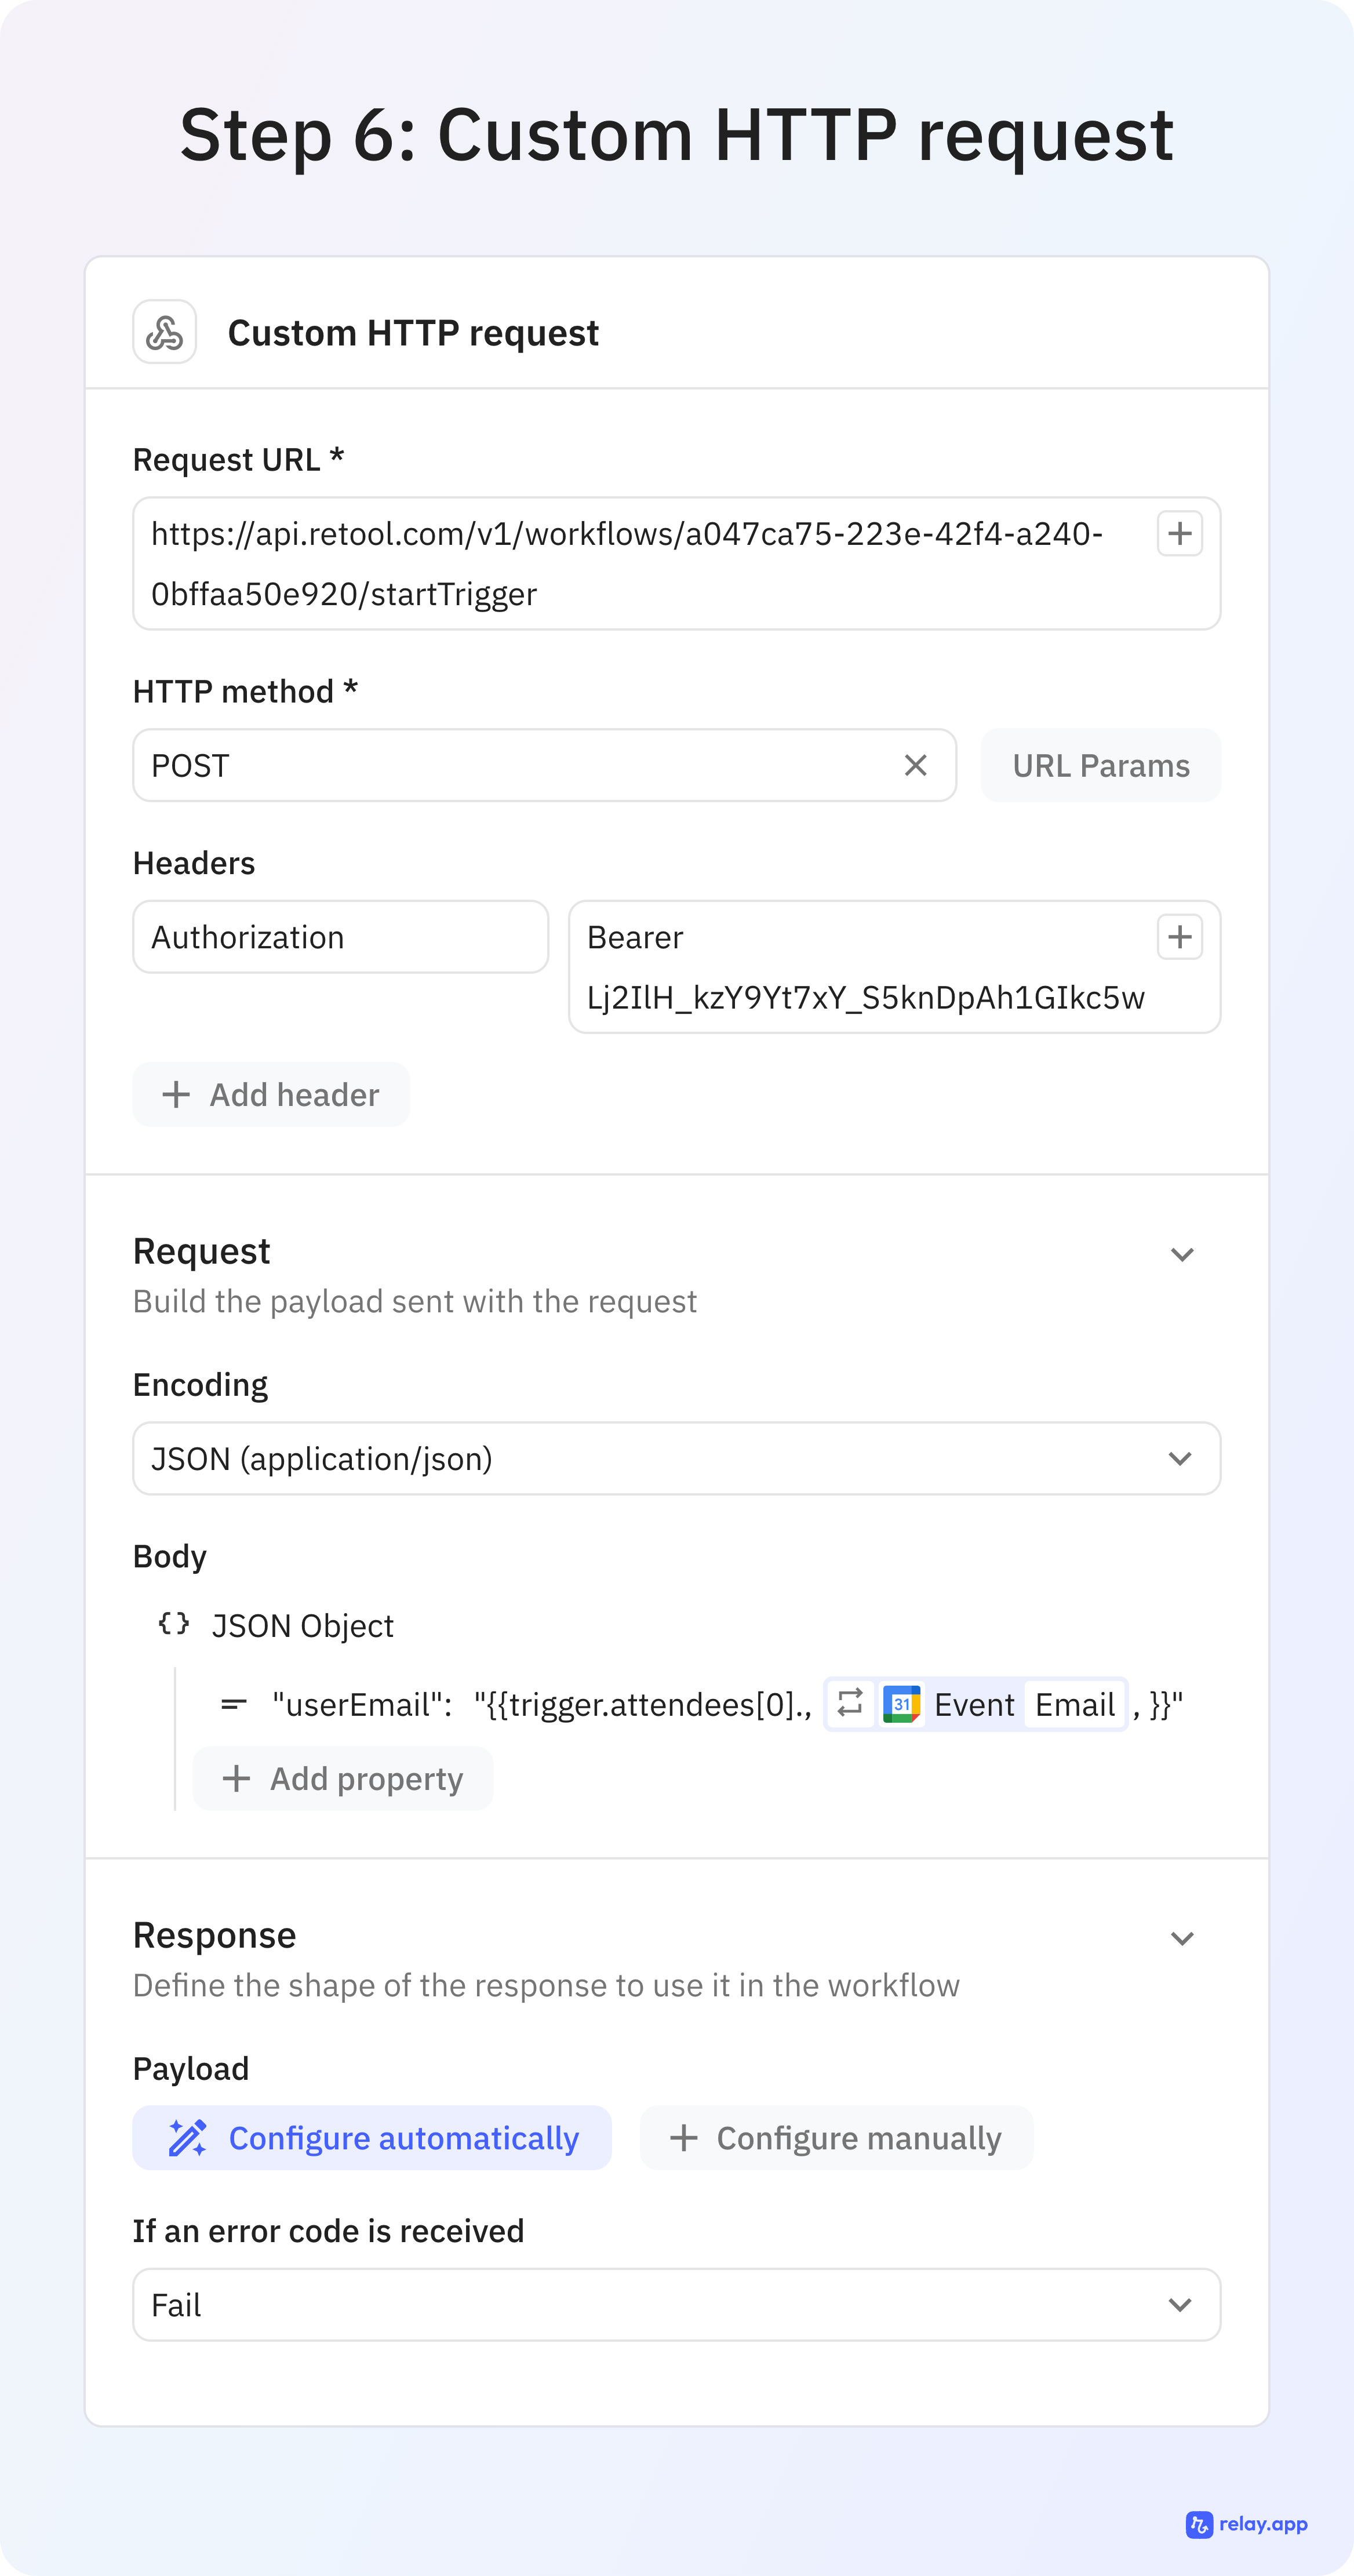Click the Authorization header name field
1354x2576 pixels.
click(x=340, y=937)
